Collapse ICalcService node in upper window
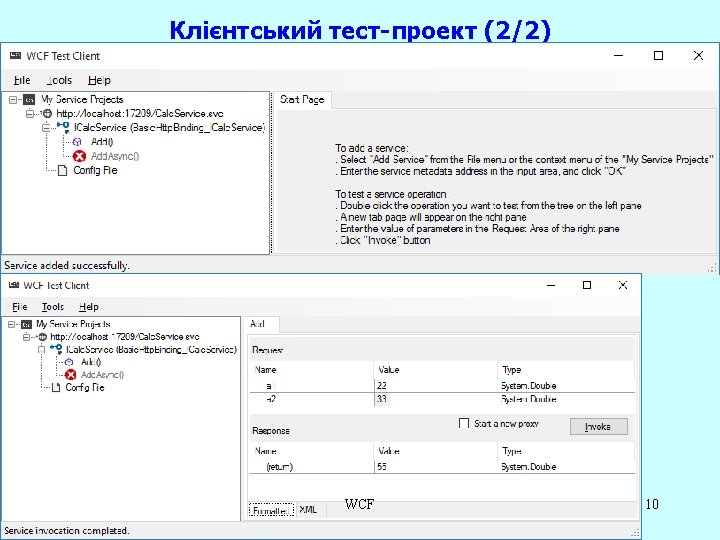The width and height of the screenshot is (720, 540). [46, 127]
